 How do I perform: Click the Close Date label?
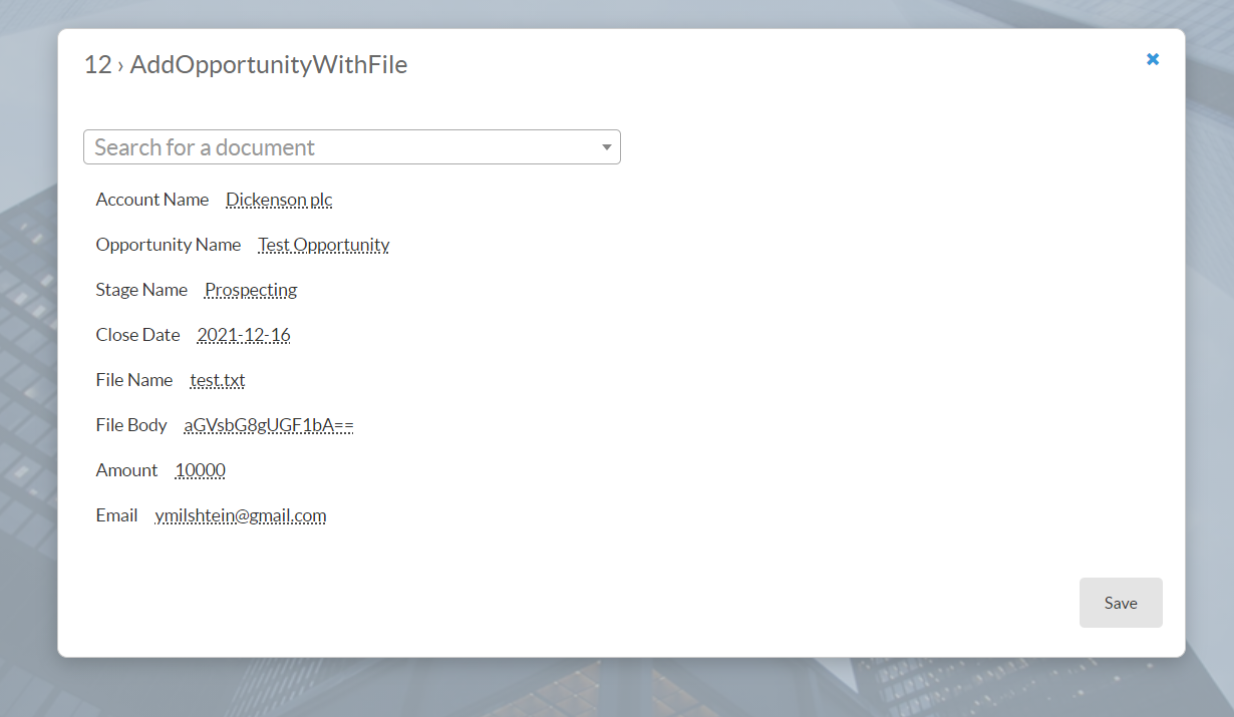[x=138, y=335]
